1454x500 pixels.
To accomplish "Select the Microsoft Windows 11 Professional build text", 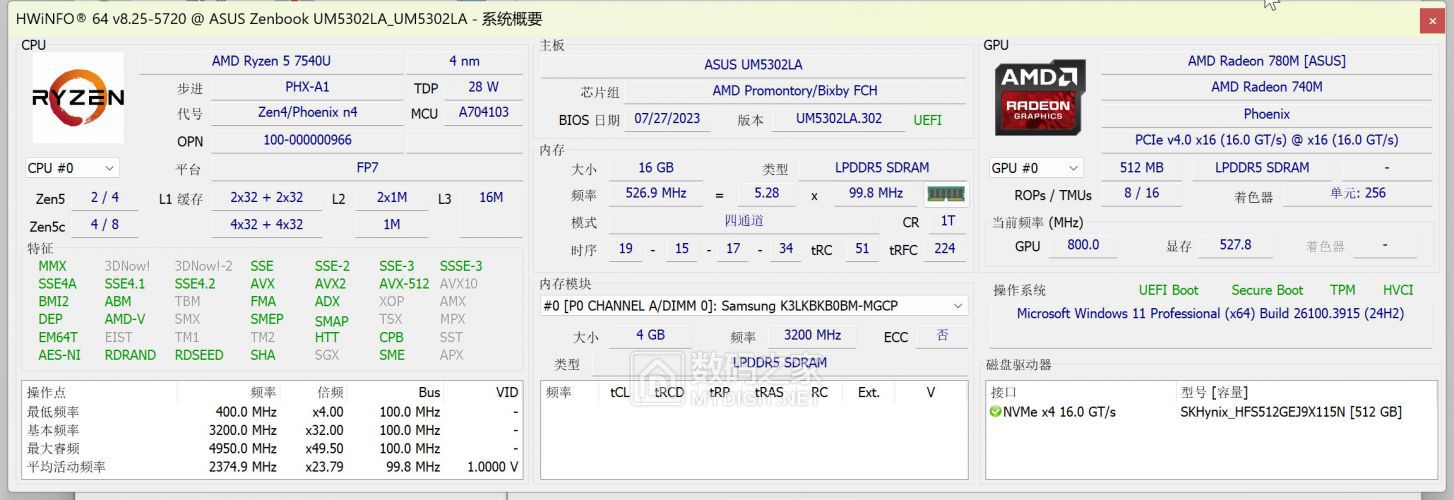I will pos(1210,314).
